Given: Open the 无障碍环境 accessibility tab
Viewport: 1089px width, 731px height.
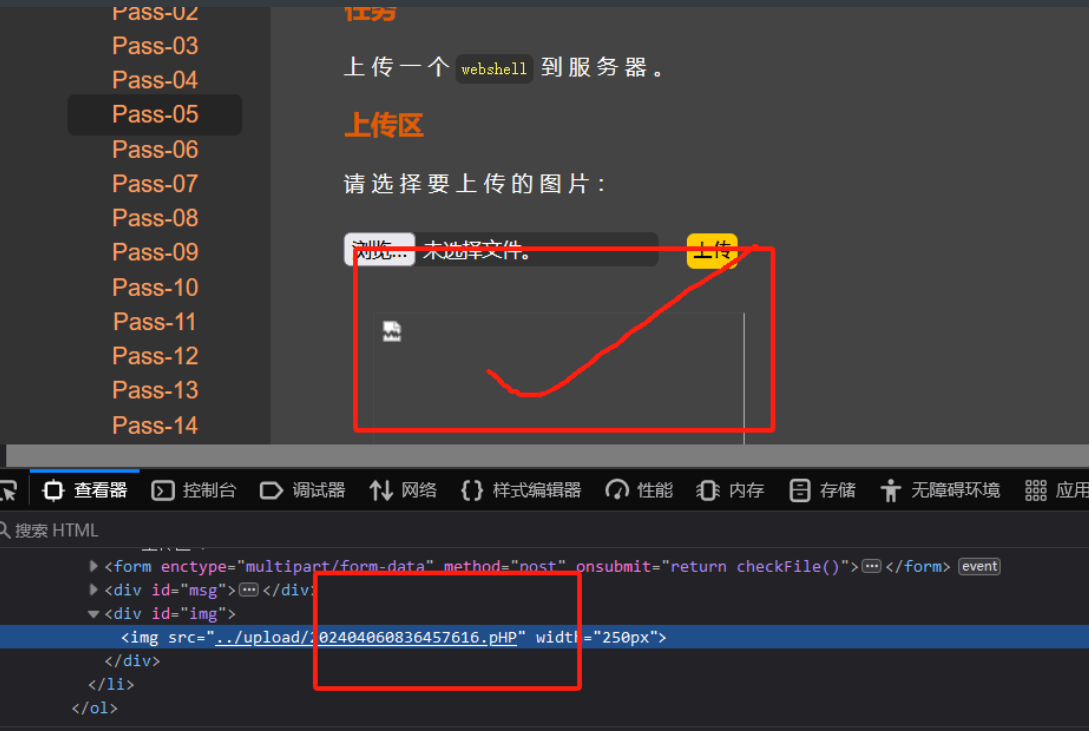Looking at the screenshot, I should point(940,491).
